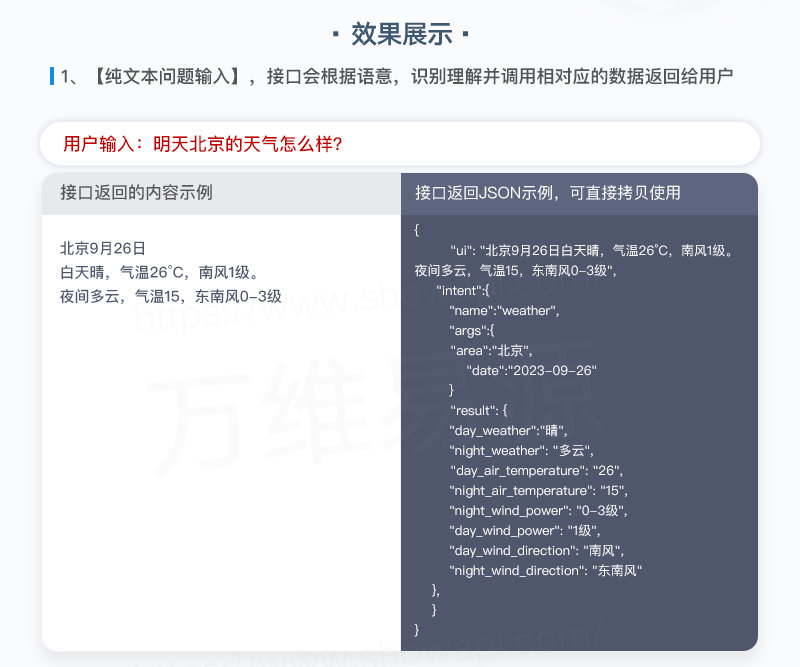Click the "name":"weather" JSON line
The width and height of the screenshot is (800, 667).
point(504,311)
